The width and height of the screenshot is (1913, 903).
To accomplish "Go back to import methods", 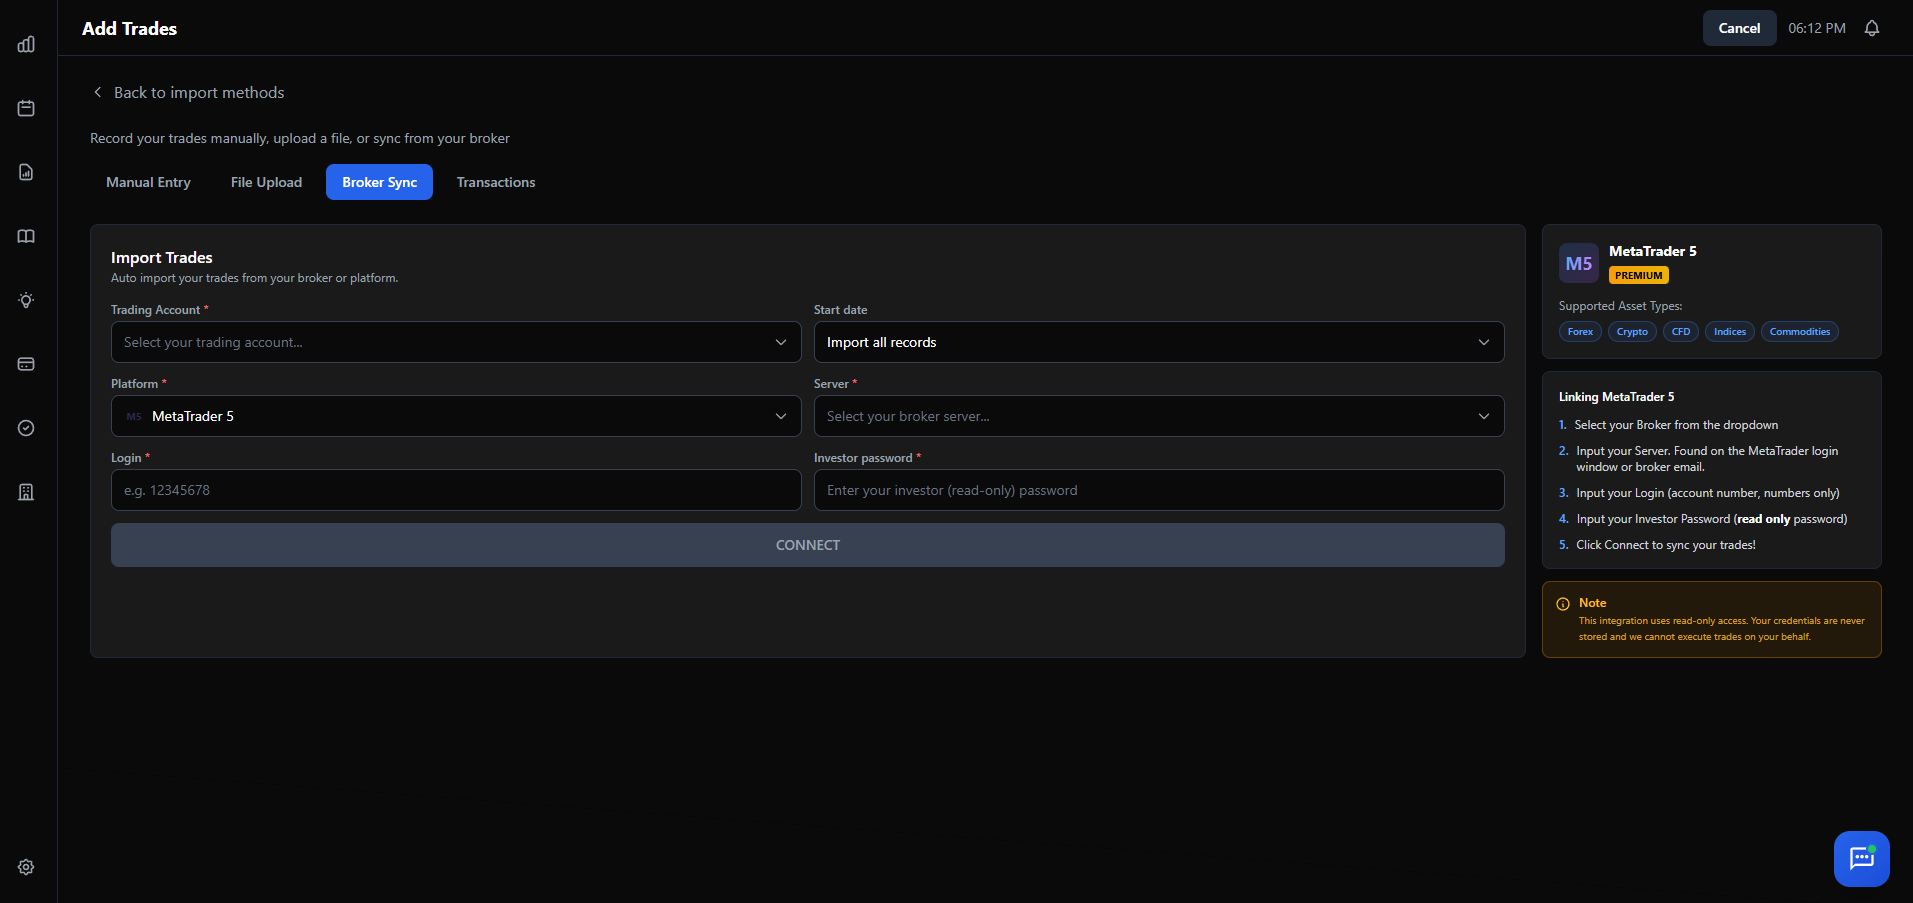I will coord(187,92).
